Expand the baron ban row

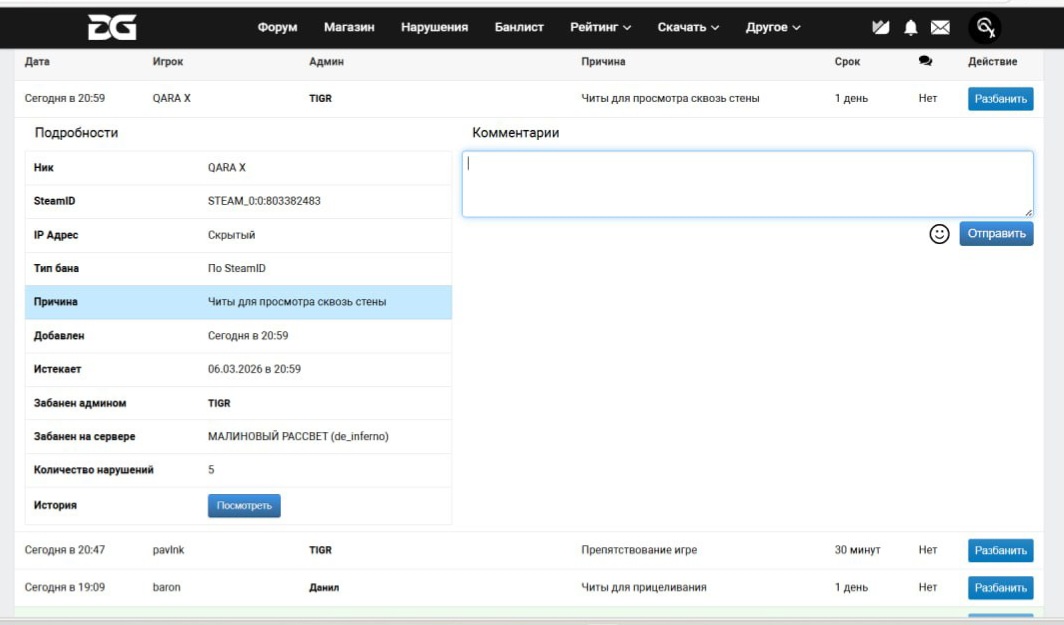(x=400, y=588)
